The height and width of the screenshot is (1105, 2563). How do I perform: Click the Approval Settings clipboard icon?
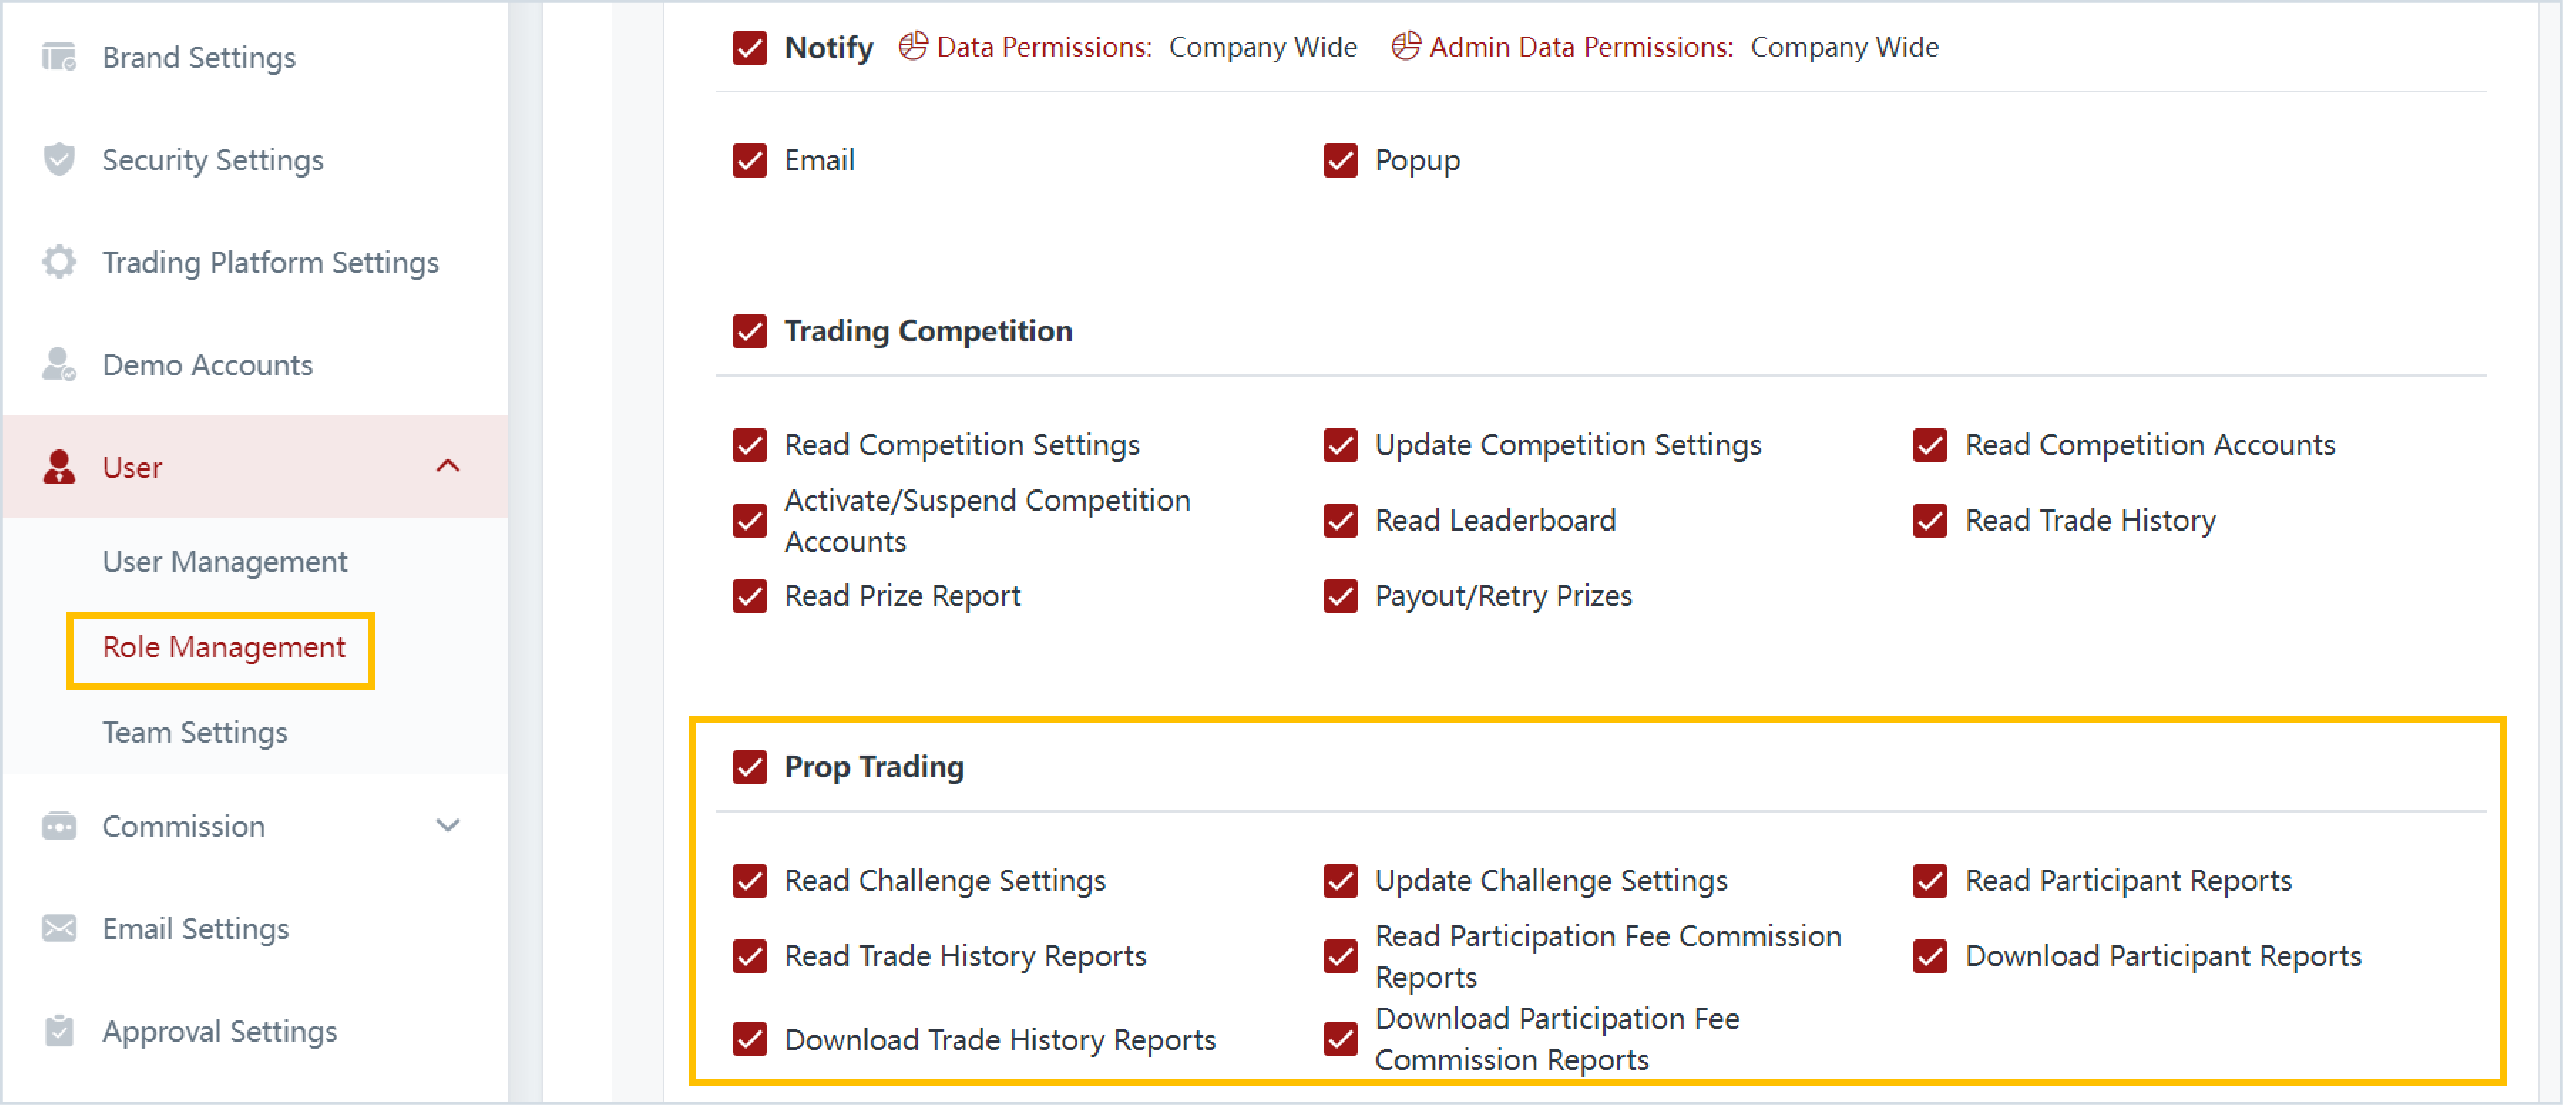click(x=59, y=1030)
